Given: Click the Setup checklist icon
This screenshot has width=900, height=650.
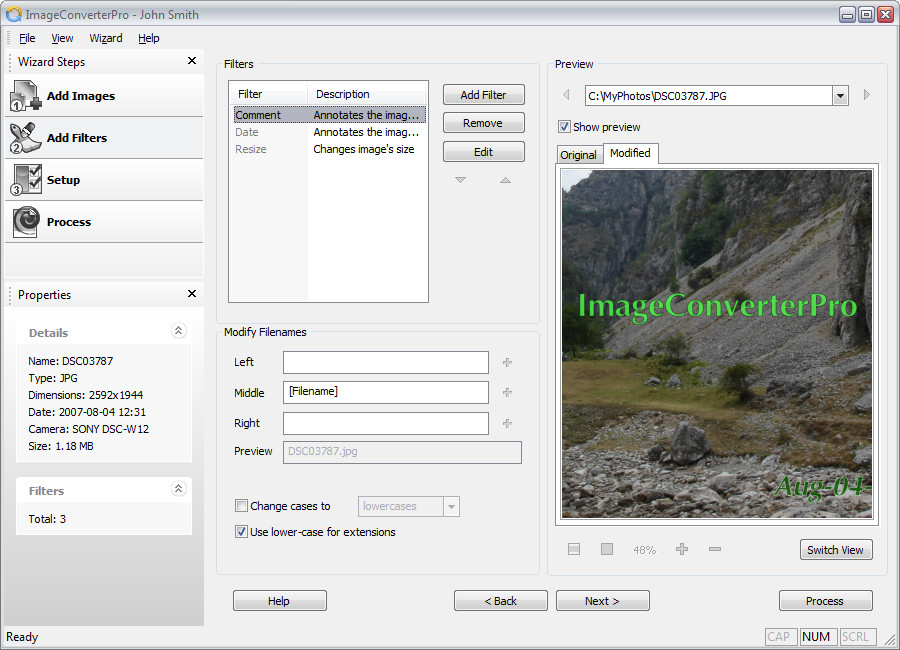Looking at the screenshot, I should (x=26, y=180).
